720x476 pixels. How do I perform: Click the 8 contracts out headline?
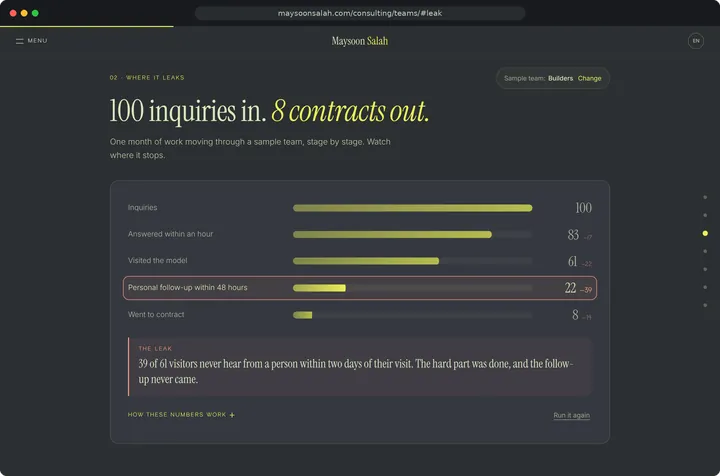[350, 111]
